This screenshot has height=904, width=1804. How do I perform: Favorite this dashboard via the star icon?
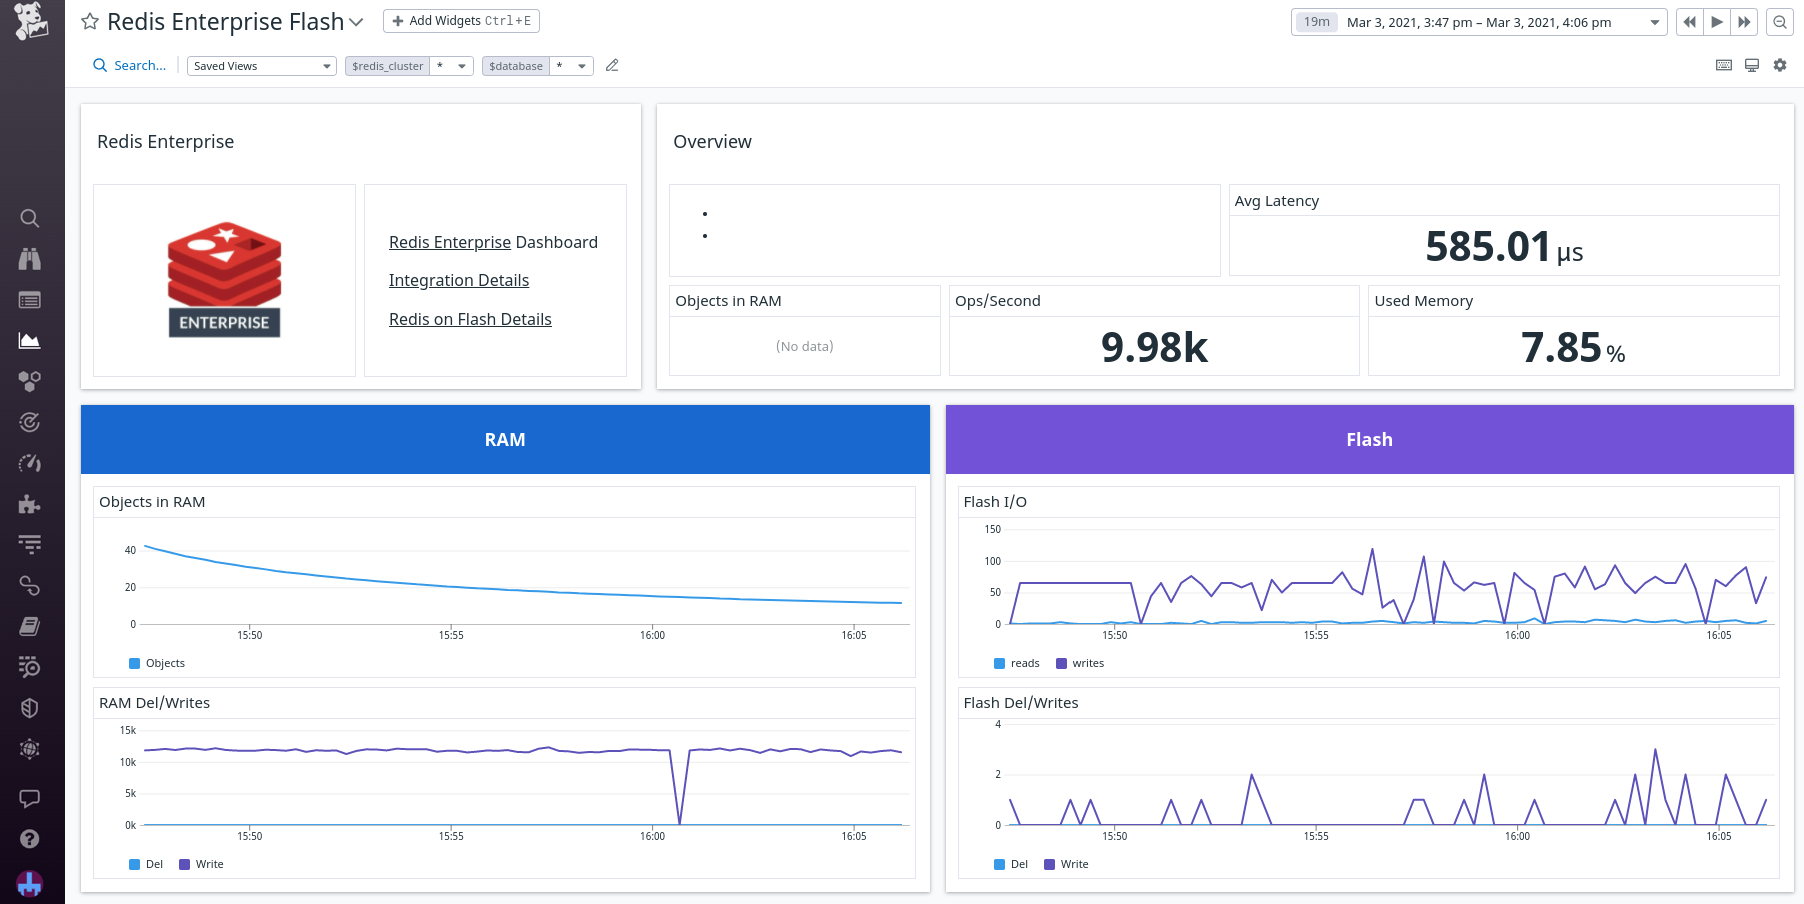tap(90, 20)
